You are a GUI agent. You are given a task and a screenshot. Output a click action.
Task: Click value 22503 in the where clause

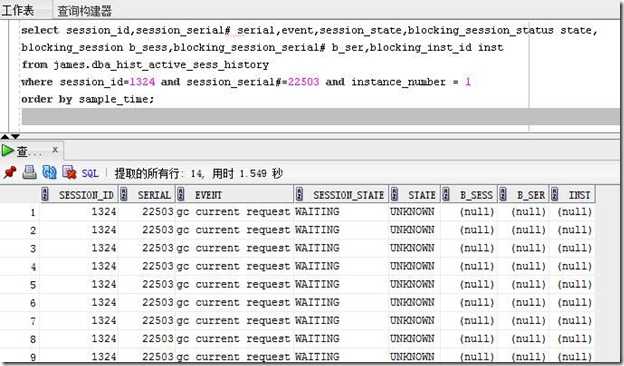pos(304,82)
